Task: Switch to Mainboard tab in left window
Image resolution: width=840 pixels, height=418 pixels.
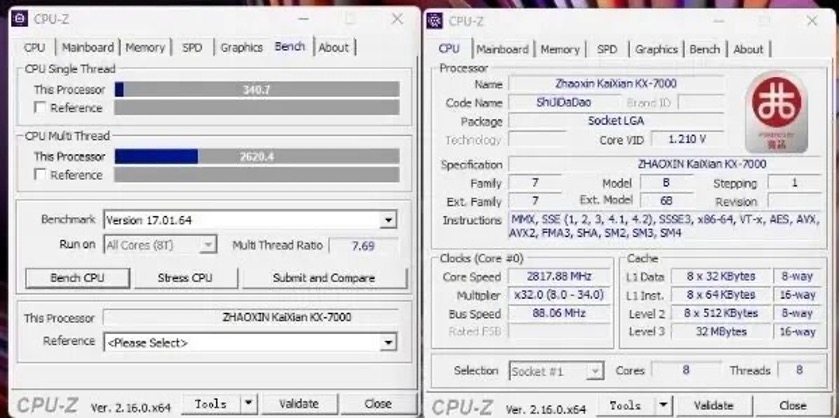Action: point(87,47)
